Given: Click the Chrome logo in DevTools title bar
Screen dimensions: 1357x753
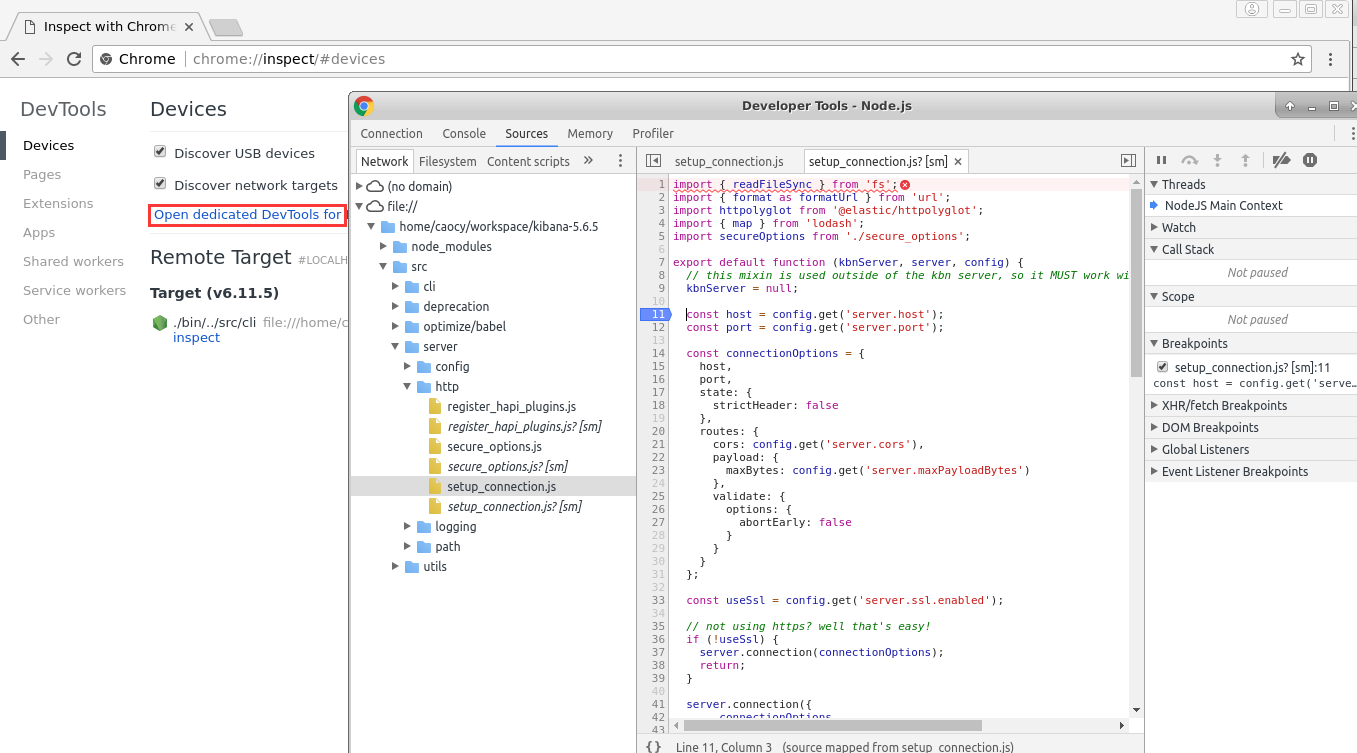Looking at the screenshot, I should click(x=364, y=106).
